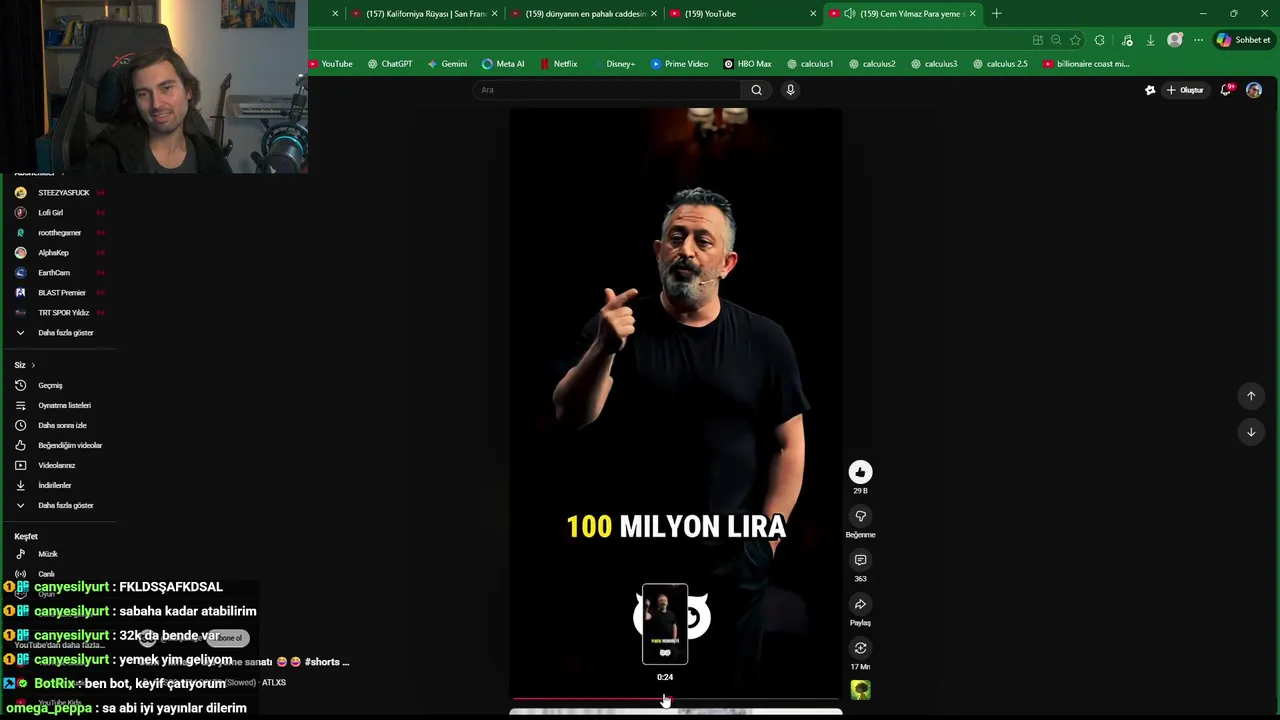Start voice search with microphone icon
The image size is (1280, 720).
pos(790,90)
